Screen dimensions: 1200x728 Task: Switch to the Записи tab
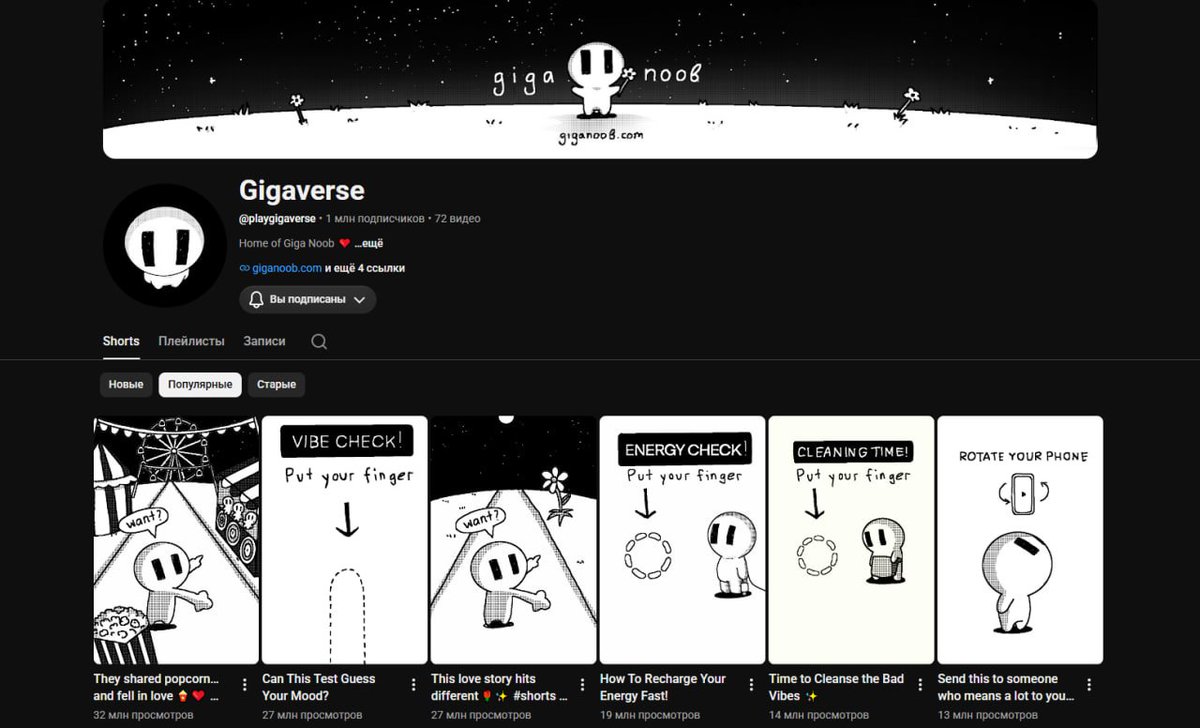point(264,341)
